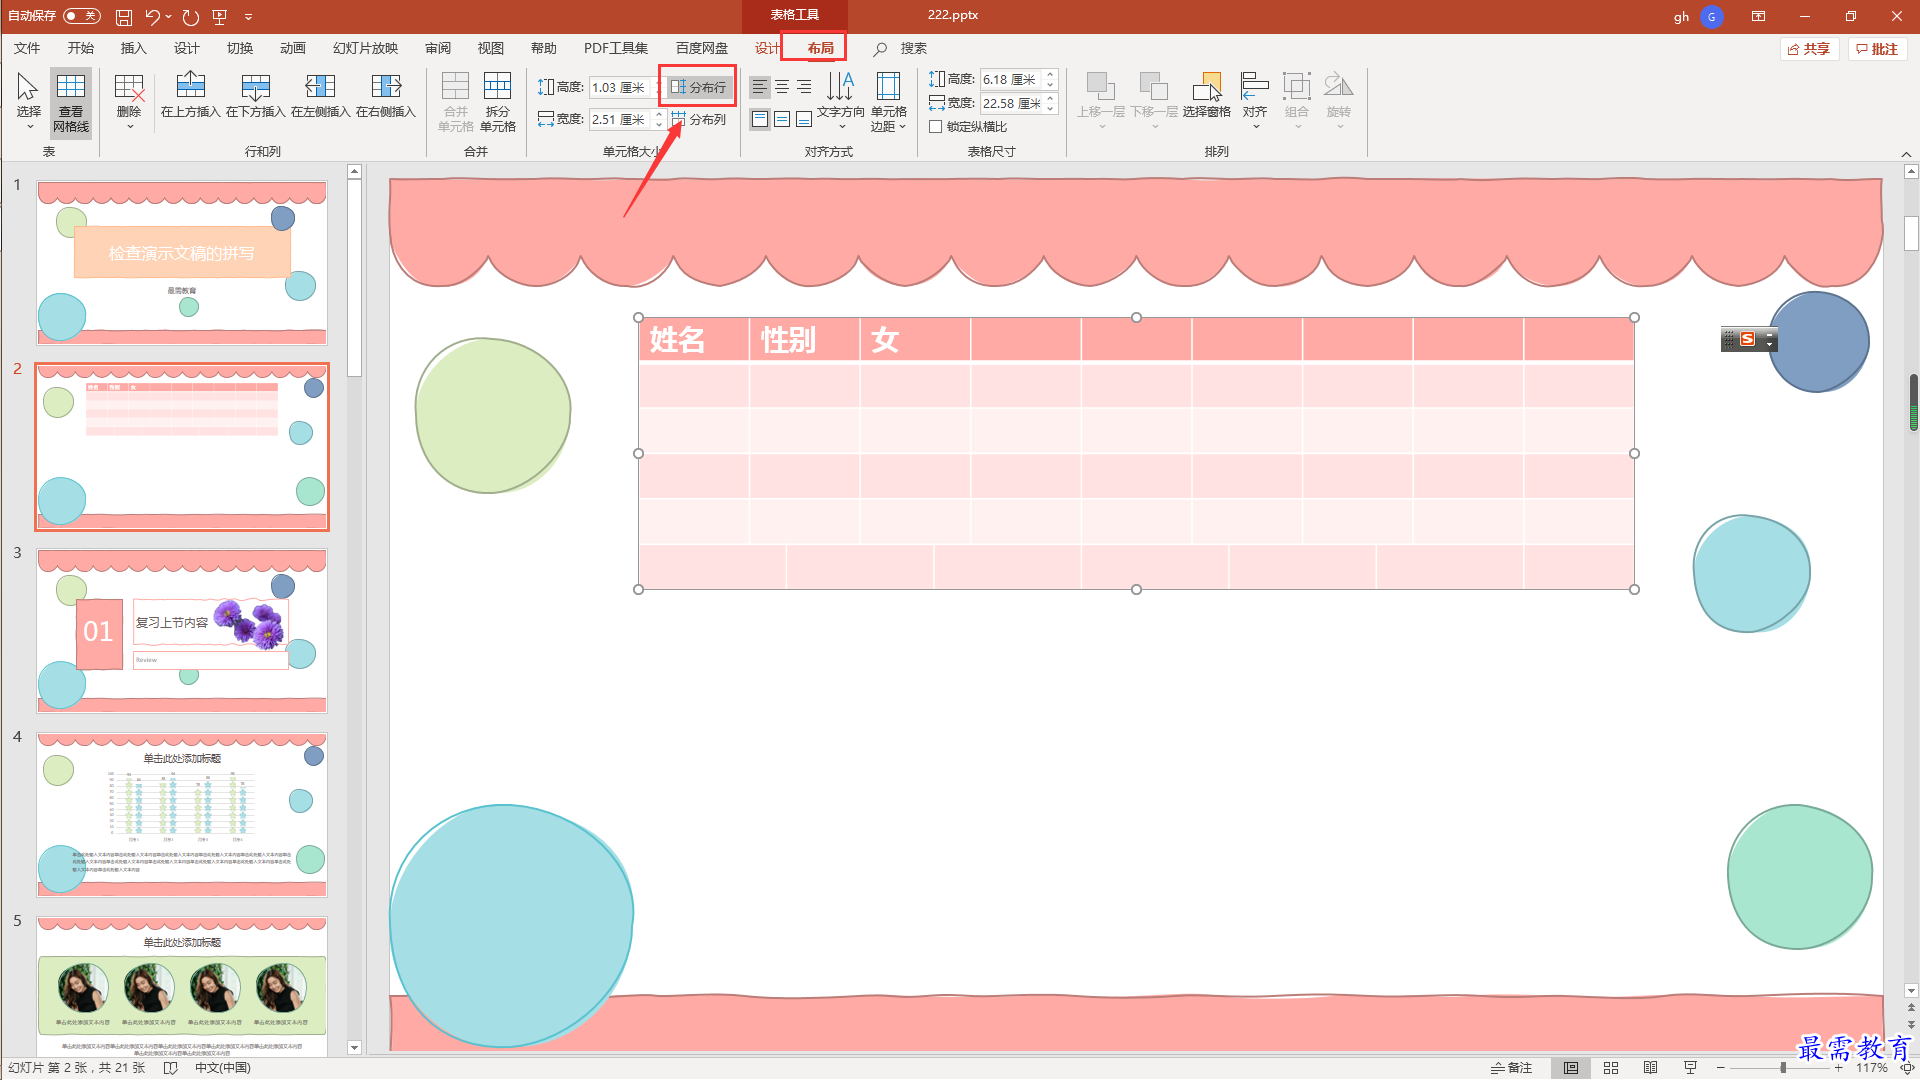Click the 搜索 search box

[913, 48]
